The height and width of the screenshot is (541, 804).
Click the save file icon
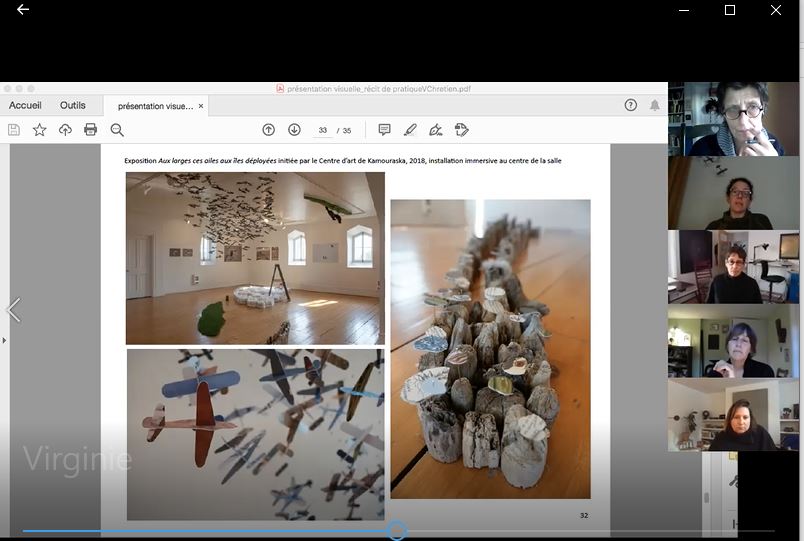(14, 130)
